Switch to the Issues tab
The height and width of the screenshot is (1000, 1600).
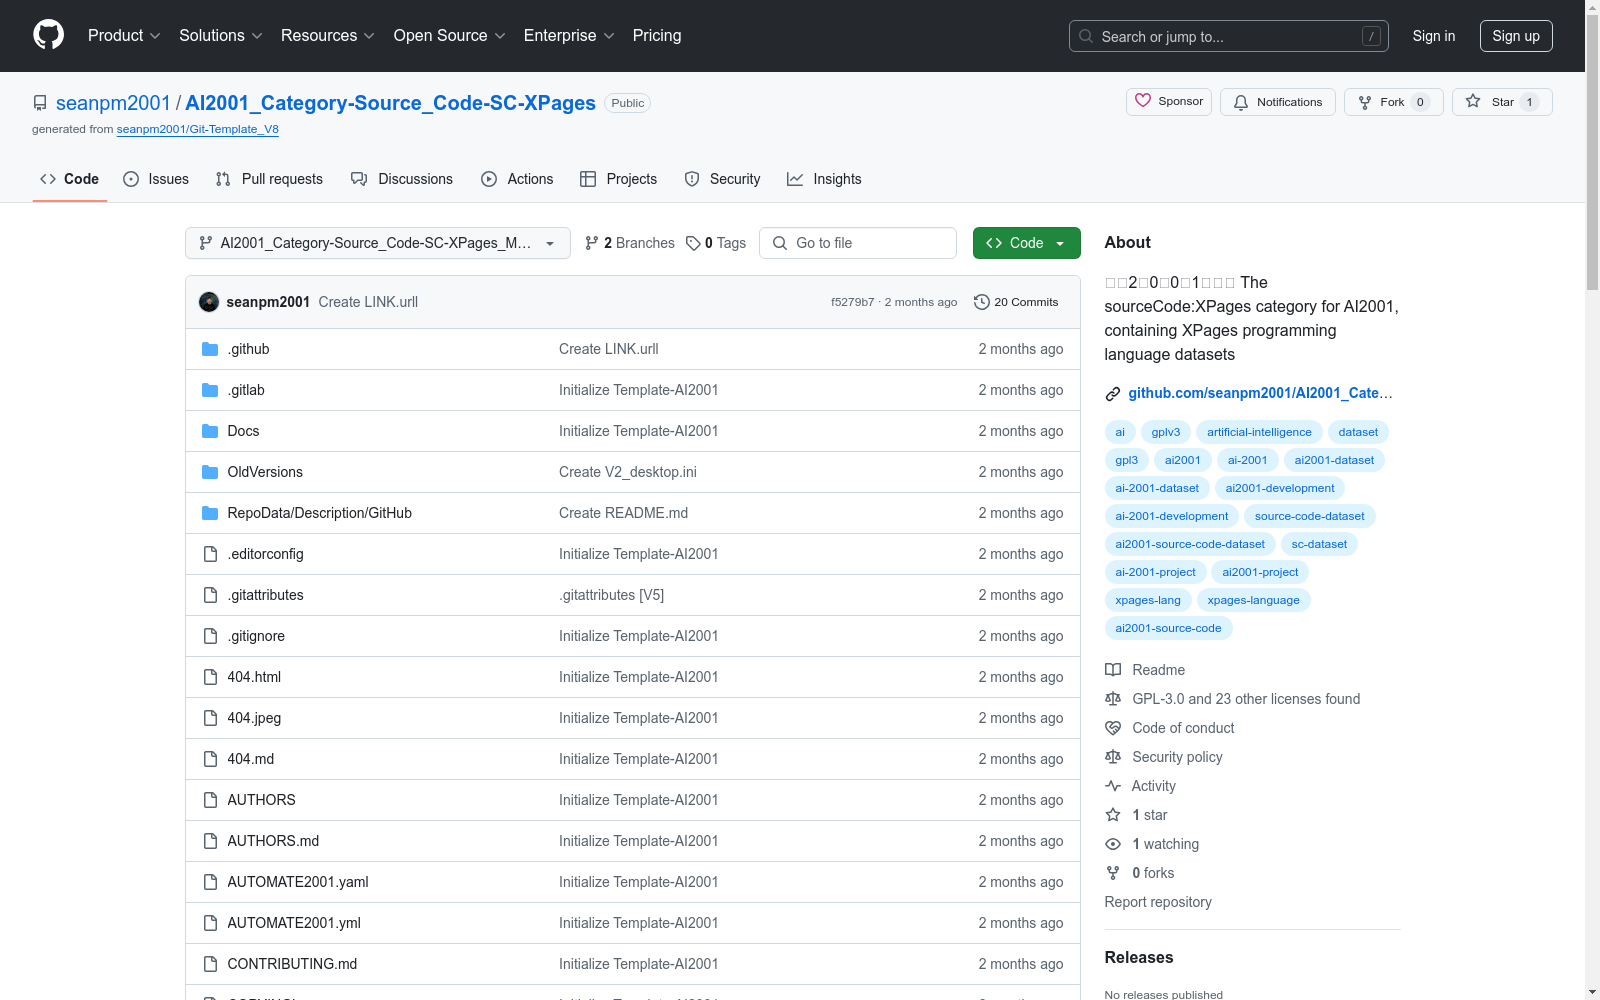click(x=156, y=179)
